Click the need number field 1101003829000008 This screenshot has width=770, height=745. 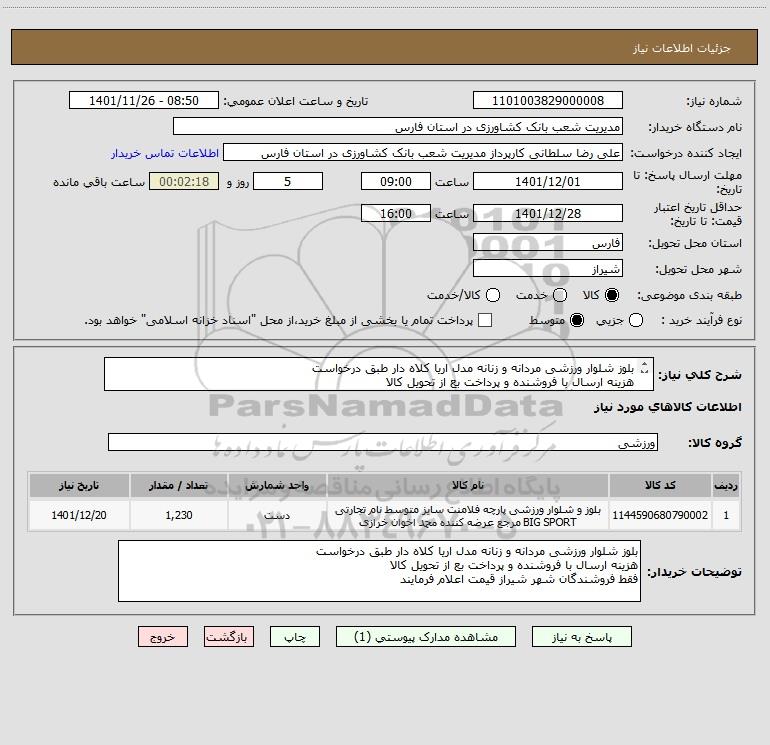point(548,101)
